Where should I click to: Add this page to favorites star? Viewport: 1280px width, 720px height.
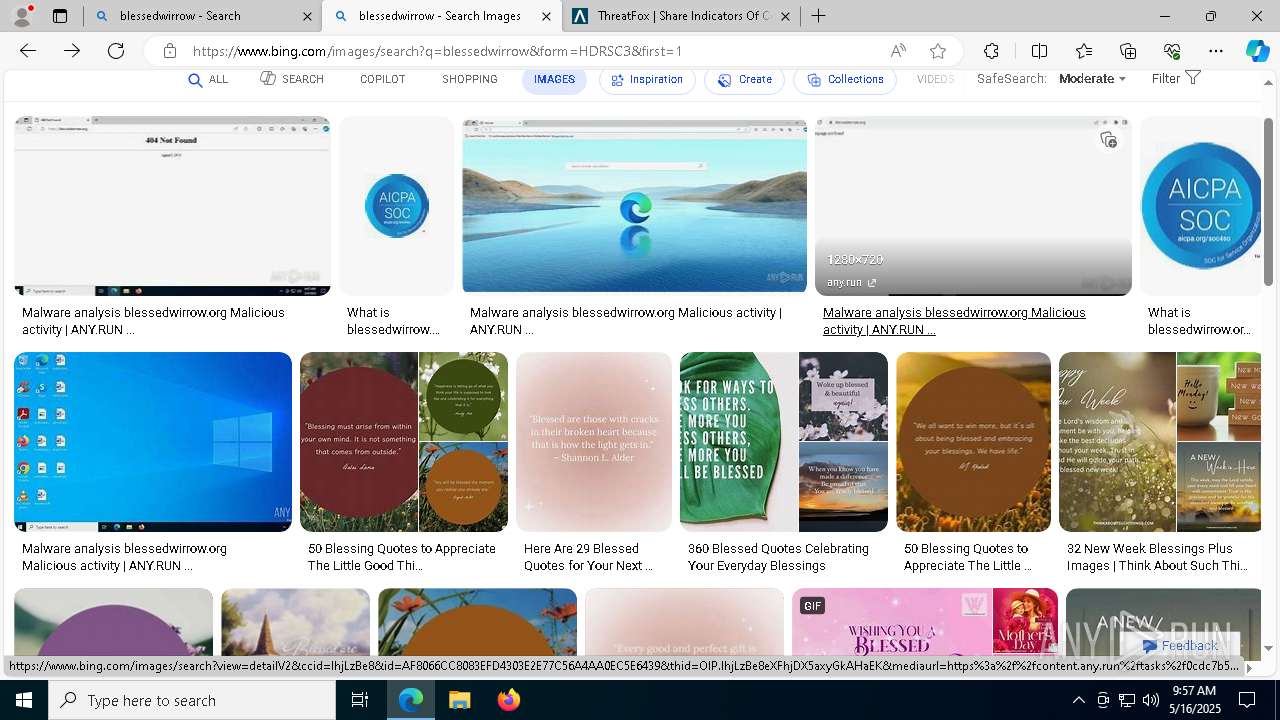coord(938,51)
